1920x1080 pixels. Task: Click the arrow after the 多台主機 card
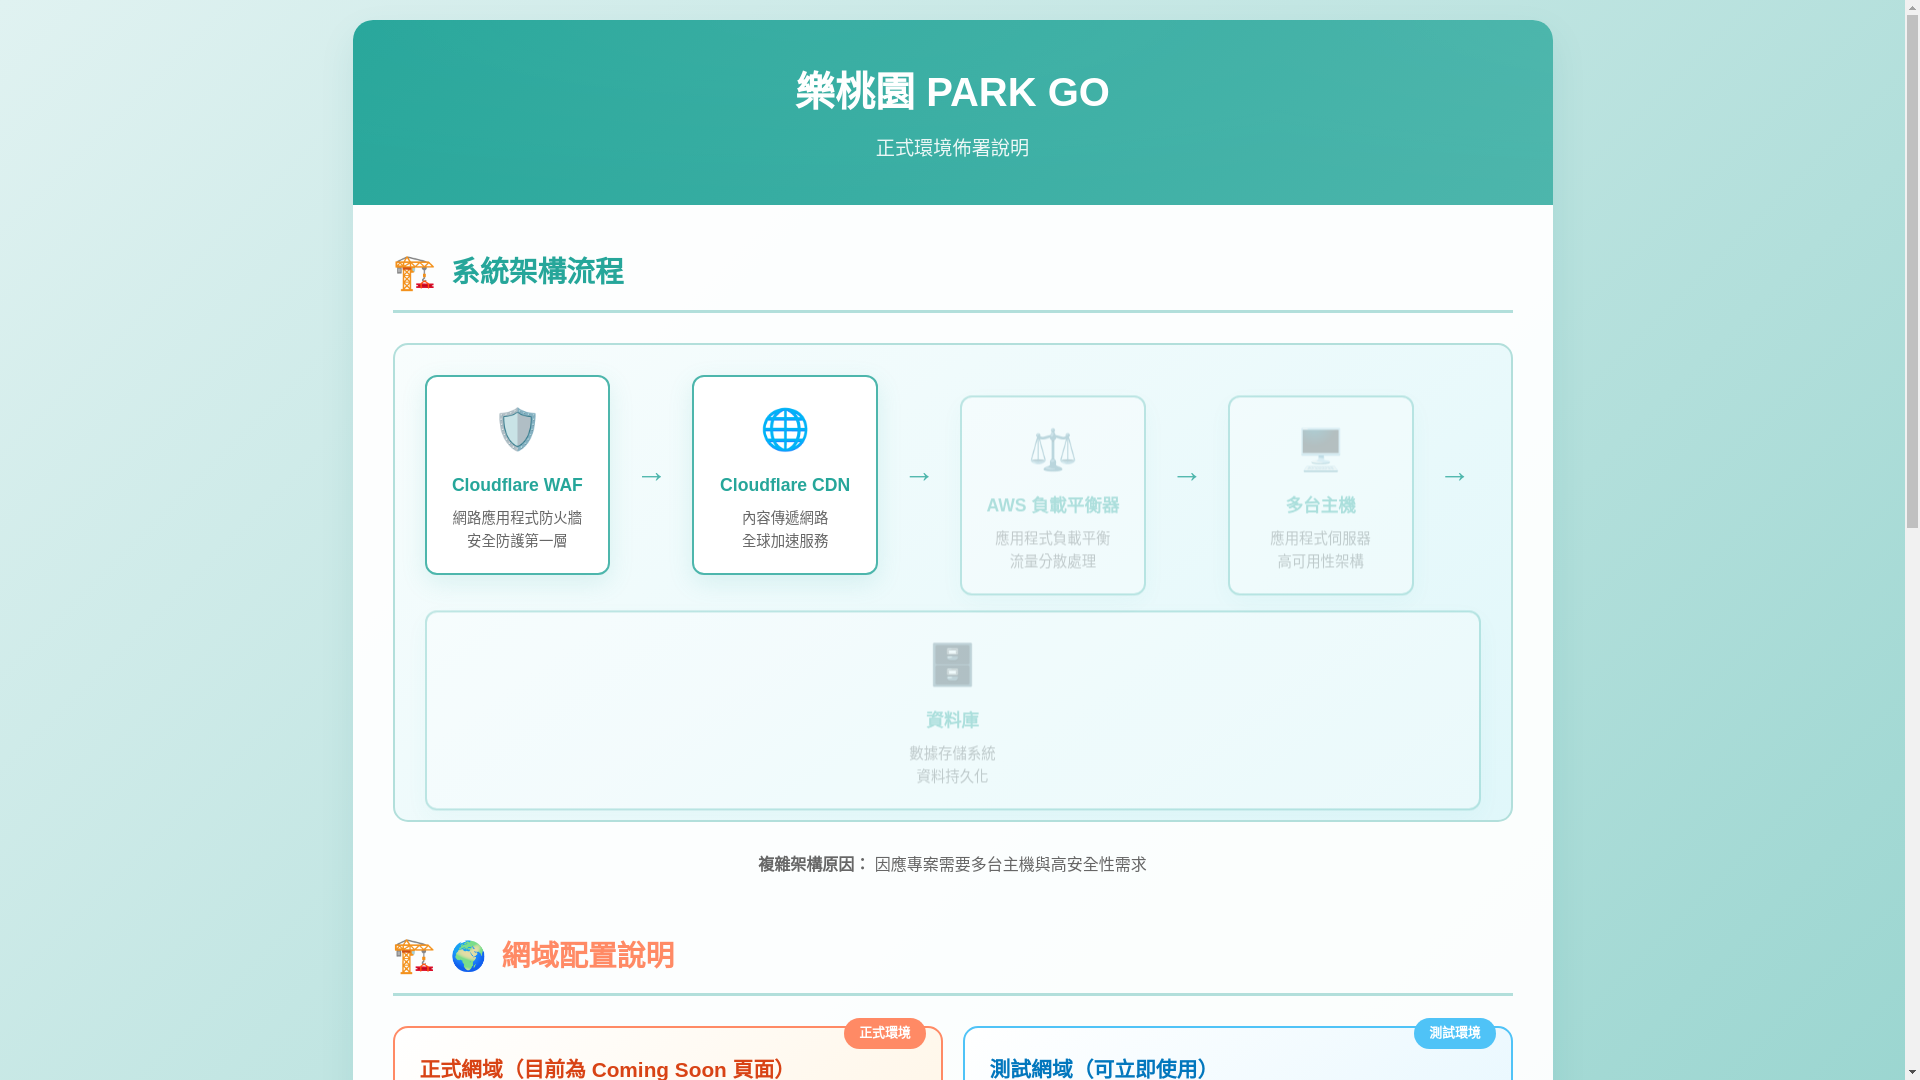(x=1455, y=476)
